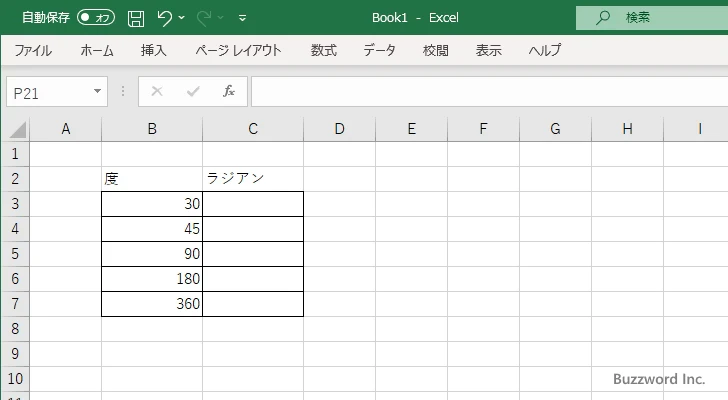This screenshot has width=728, height=400.
Task: Switch to the 数式 tab
Action: (x=324, y=50)
